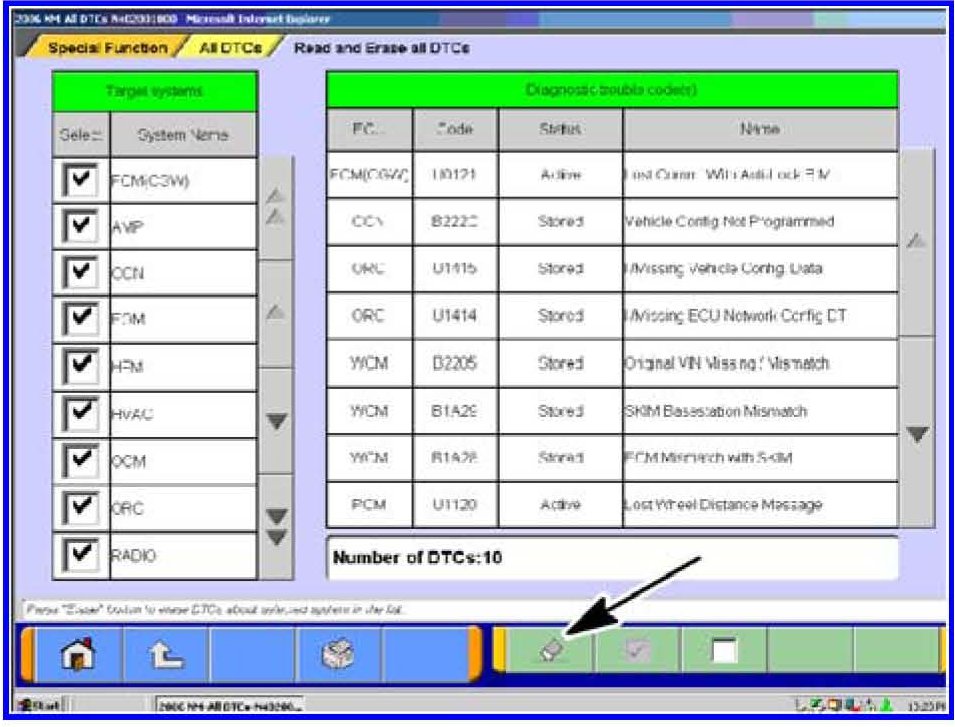Open the Special Function tab
This screenshot has width=955, height=727.
pos(108,48)
